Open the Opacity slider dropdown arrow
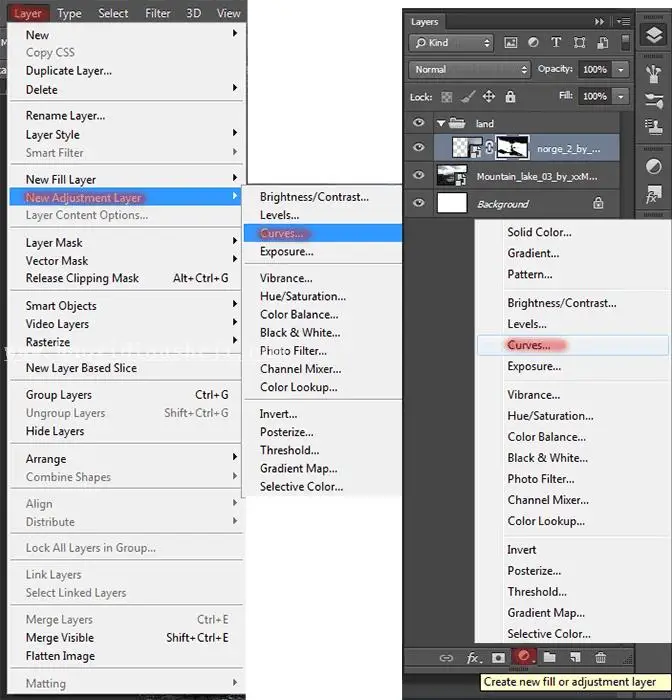The width and height of the screenshot is (672, 700). [621, 70]
